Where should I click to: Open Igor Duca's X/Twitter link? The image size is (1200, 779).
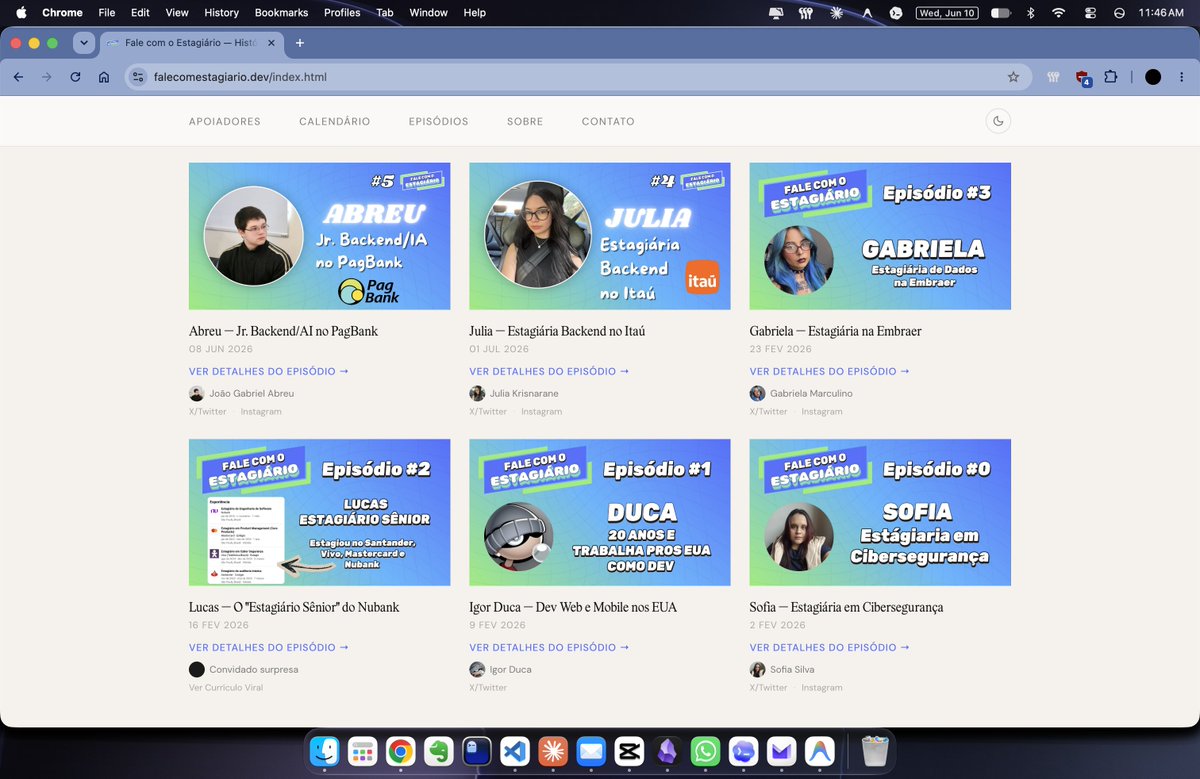(x=488, y=687)
